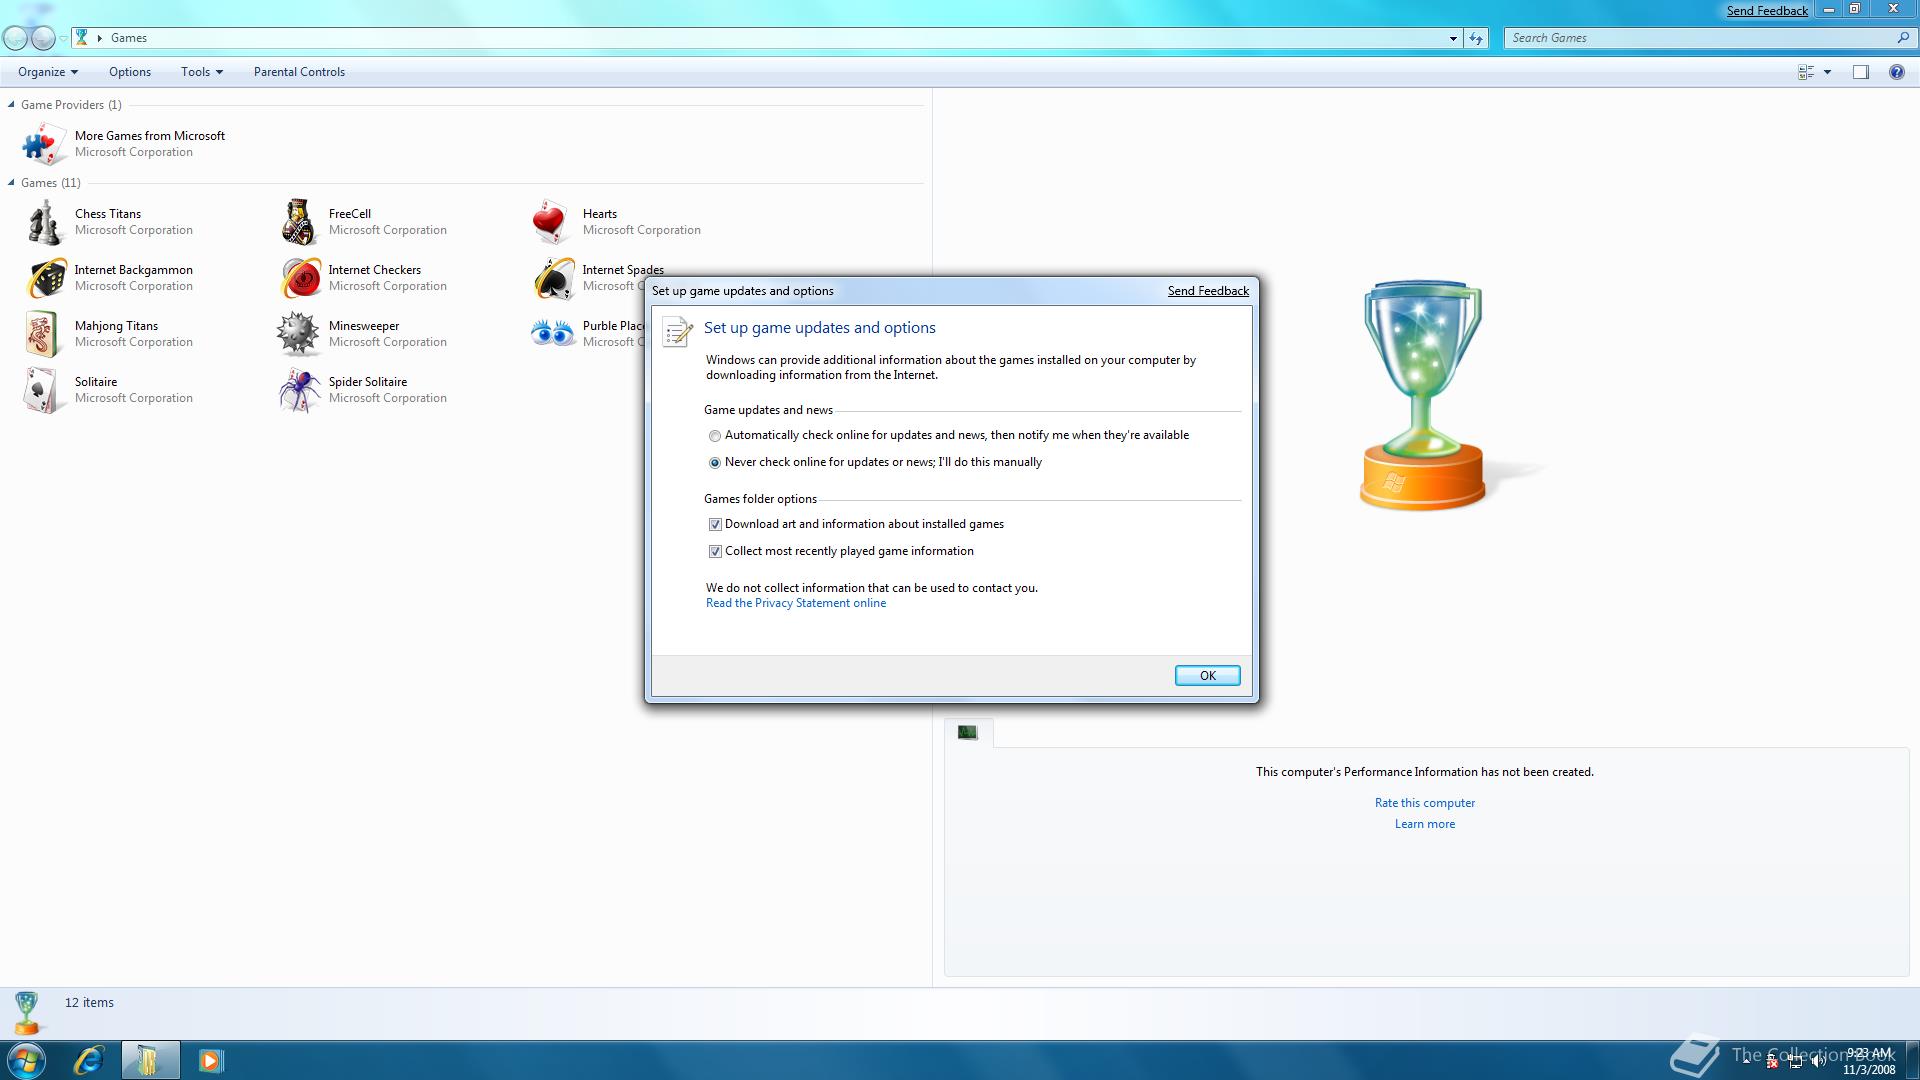Open the Tools dropdown menu
Viewport: 1920px width, 1080px height.
[x=202, y=72]
